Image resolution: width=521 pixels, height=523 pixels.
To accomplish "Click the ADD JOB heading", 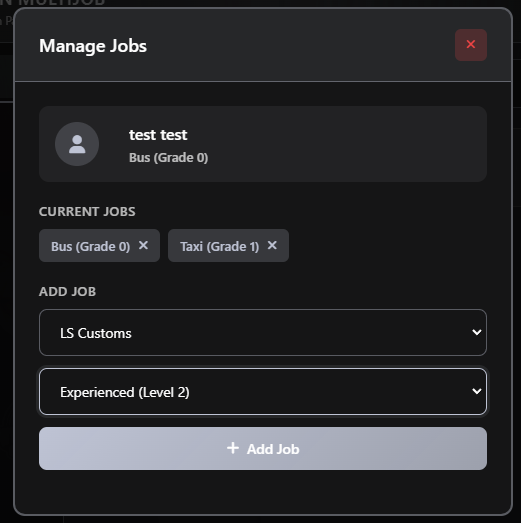I will (x=68, y=292).
